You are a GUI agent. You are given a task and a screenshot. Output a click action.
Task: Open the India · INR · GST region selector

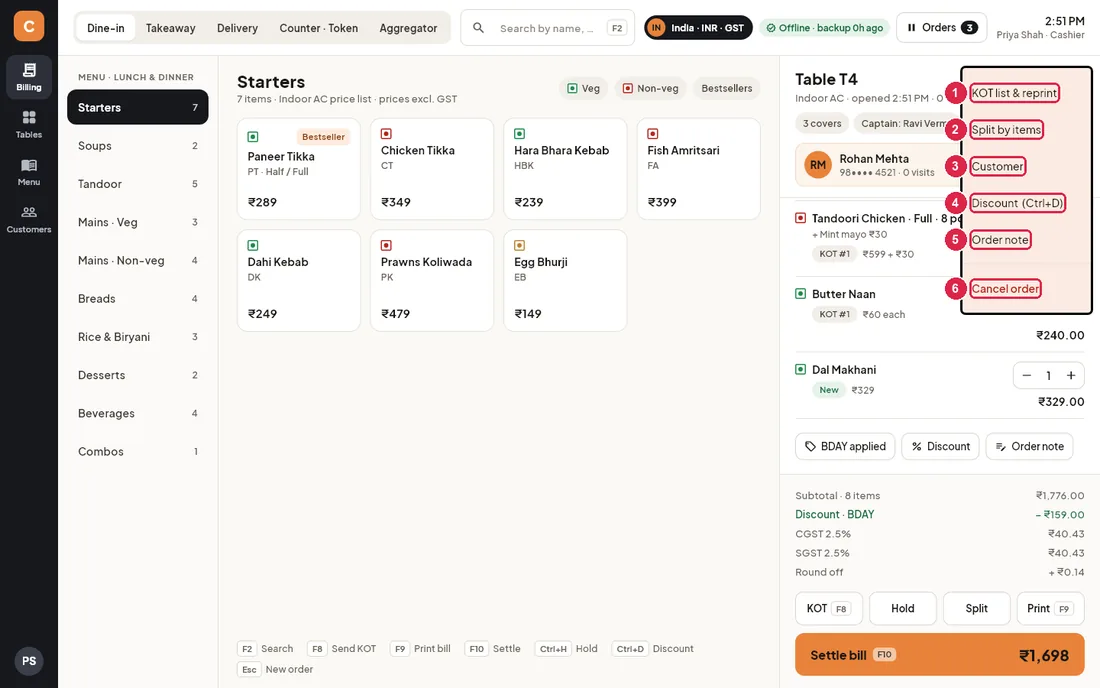click(698, 28)
